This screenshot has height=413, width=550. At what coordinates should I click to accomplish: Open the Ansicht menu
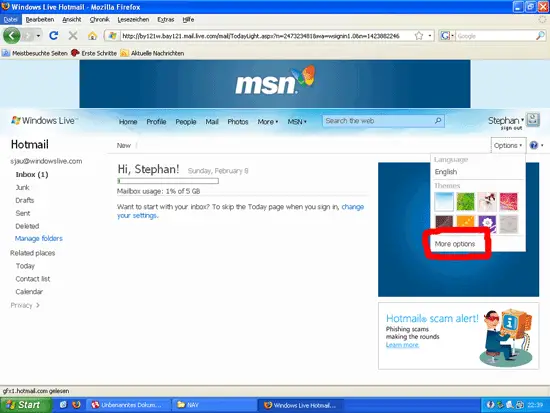72,20
